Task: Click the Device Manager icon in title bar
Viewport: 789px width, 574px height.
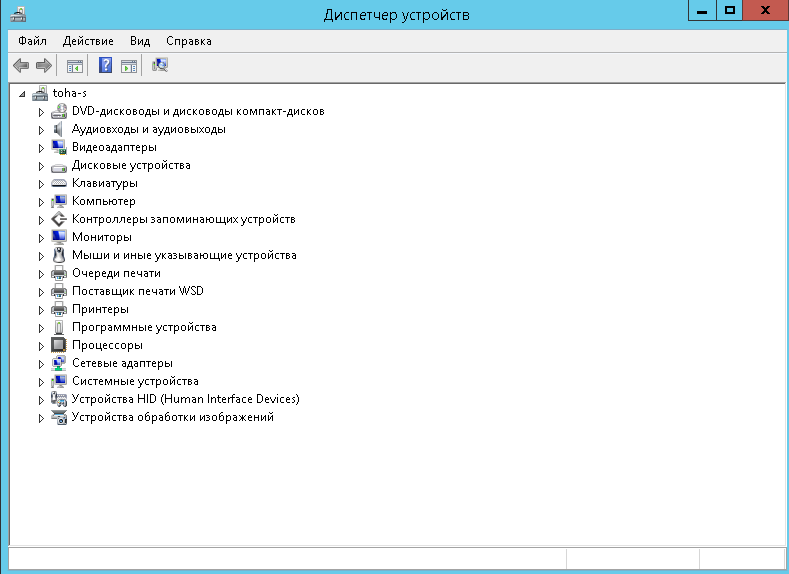Action: (x=19, y=14)
